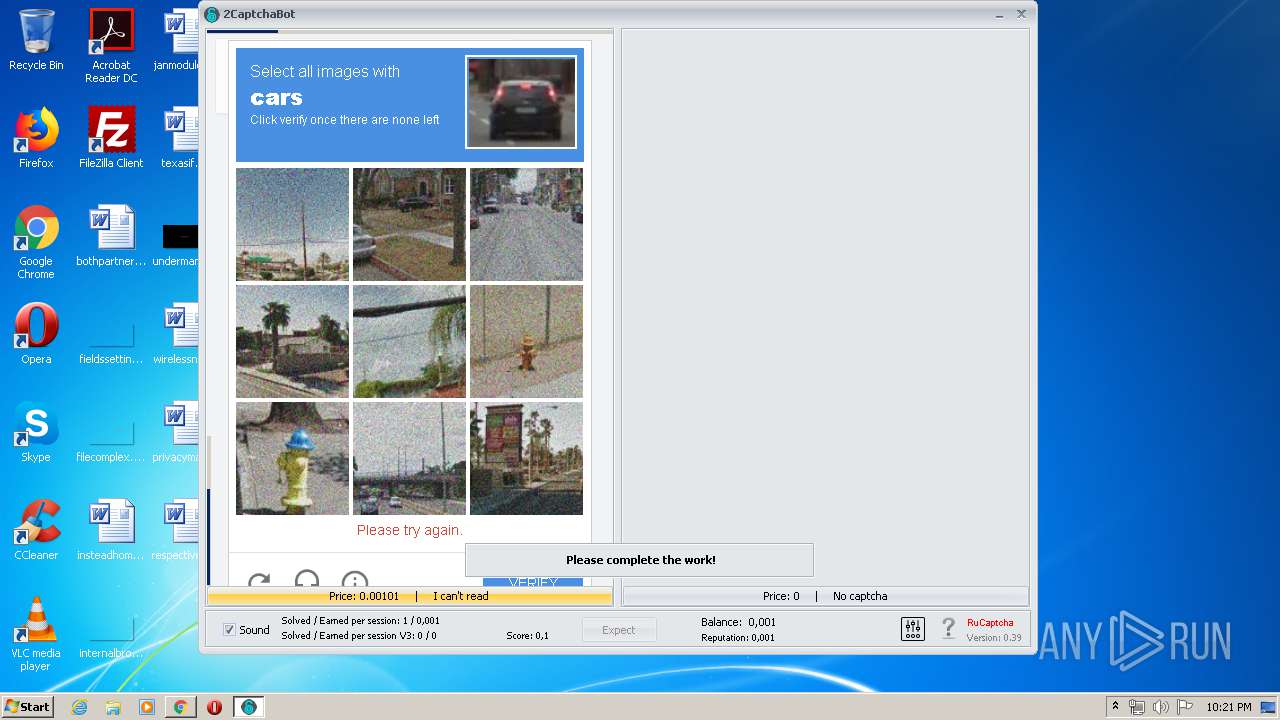The width and height of the screenshot is (1280, 720).
Task: Open the Windows Start menu
Action: [27, 706]
